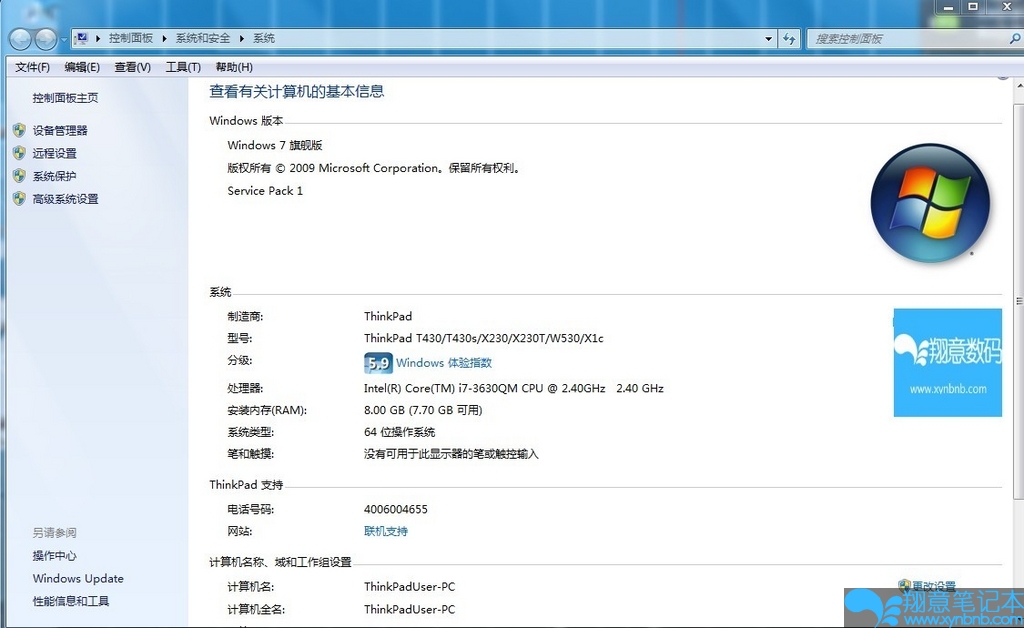Select 控制面板 in the address breadcrumb
Image resolution: width=1024 pixels, height=628 pixels.
coord(131,39)
